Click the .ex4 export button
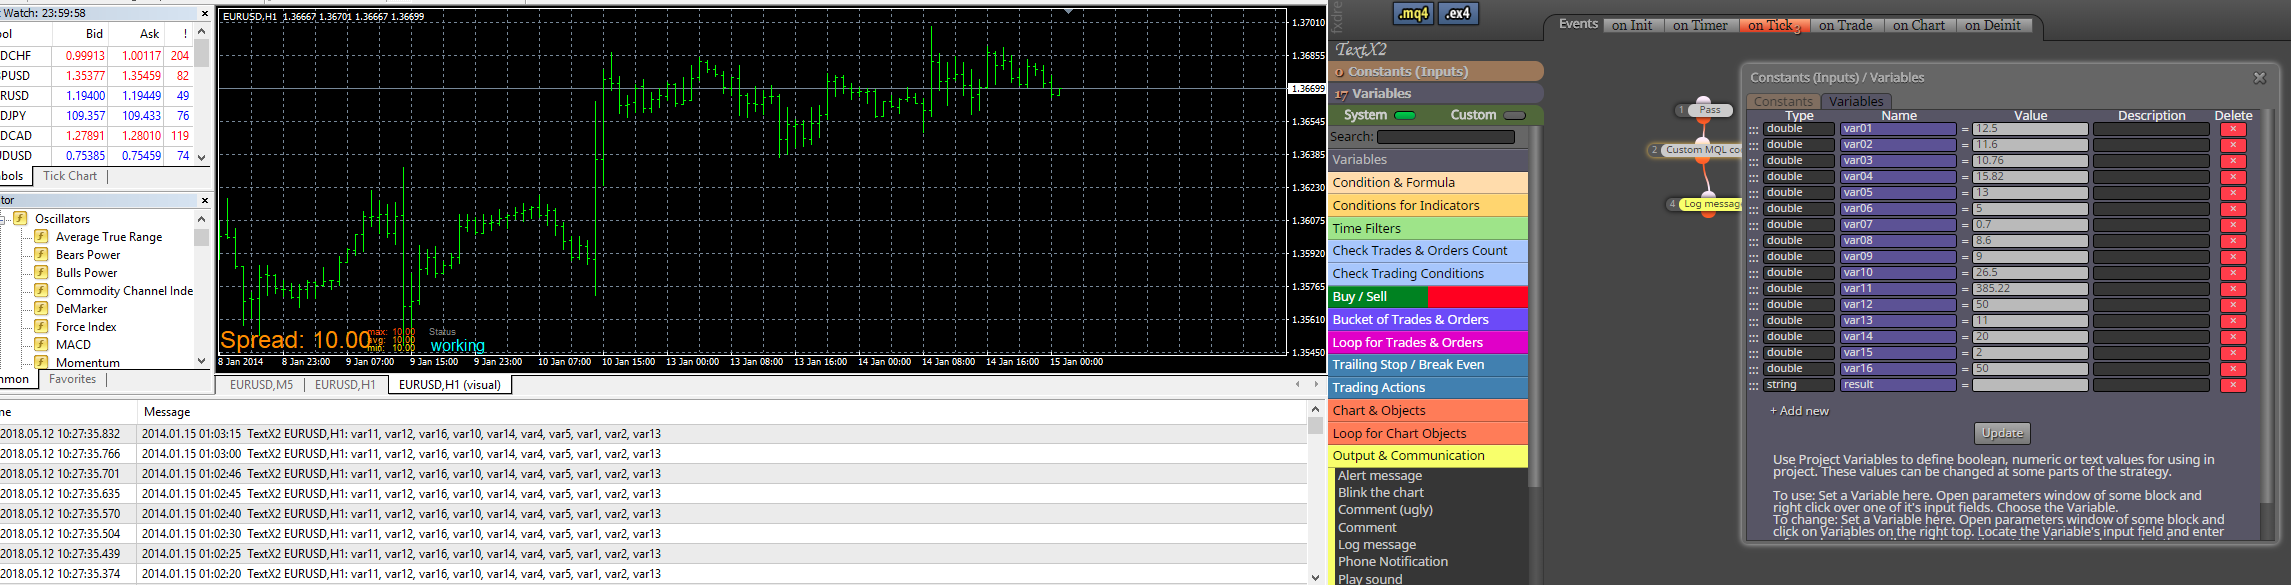The height and width of the screenshot is (585, 2291). click(1458, 13)
